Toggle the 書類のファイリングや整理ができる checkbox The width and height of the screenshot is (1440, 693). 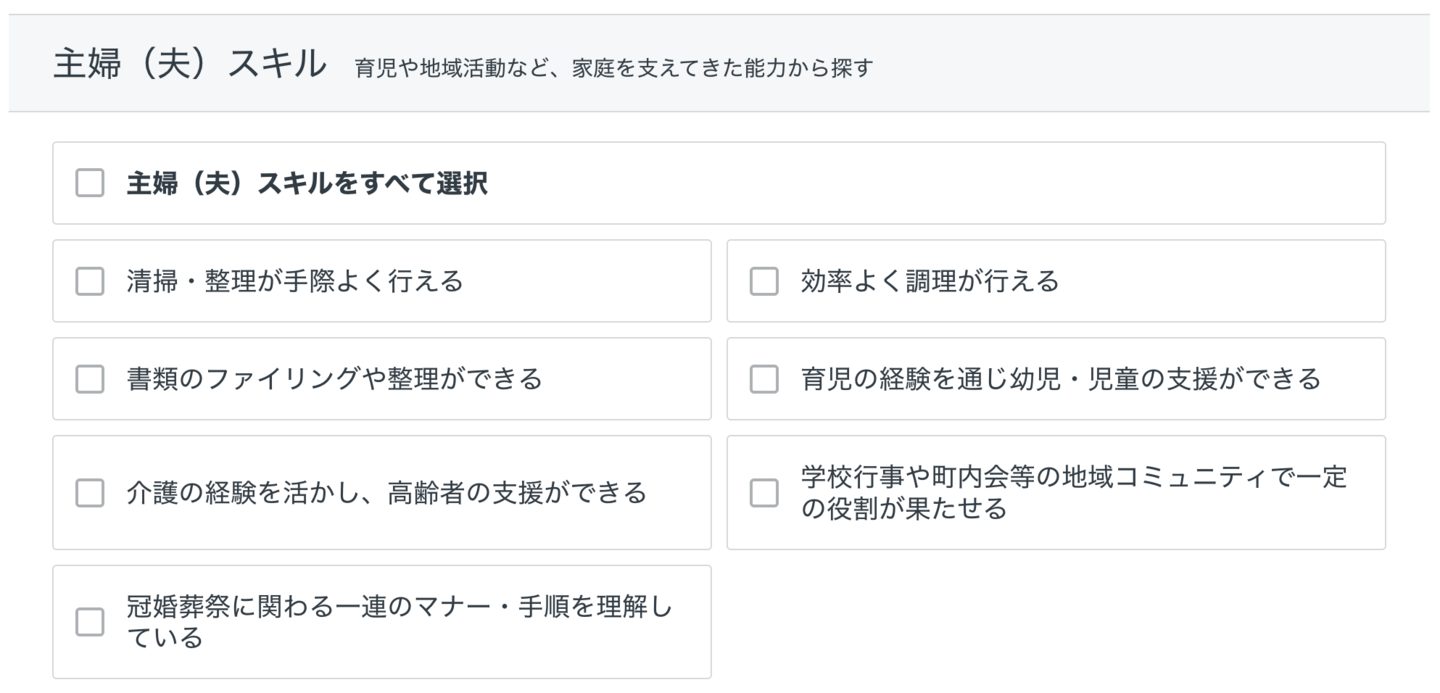(x=90, y=379)
